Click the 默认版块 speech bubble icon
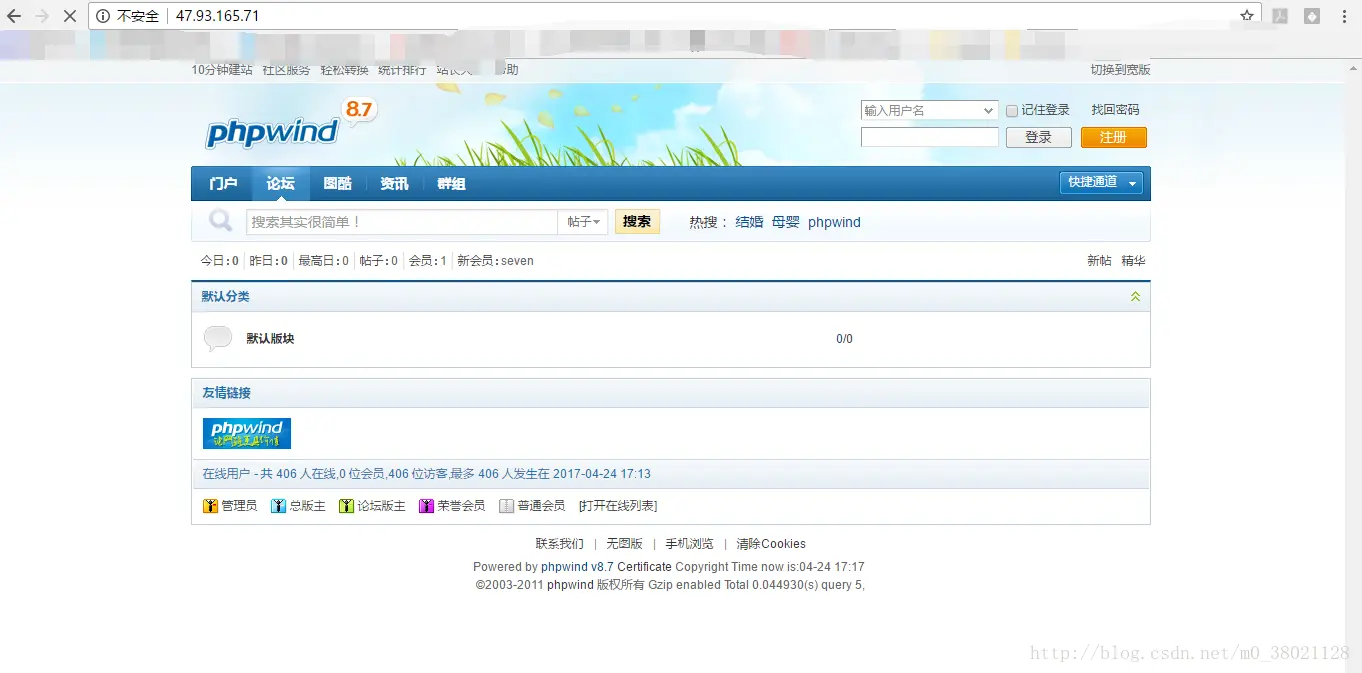Image resolution: width=1362 pixels, height=673 pixels. click(x=218, y=338)
